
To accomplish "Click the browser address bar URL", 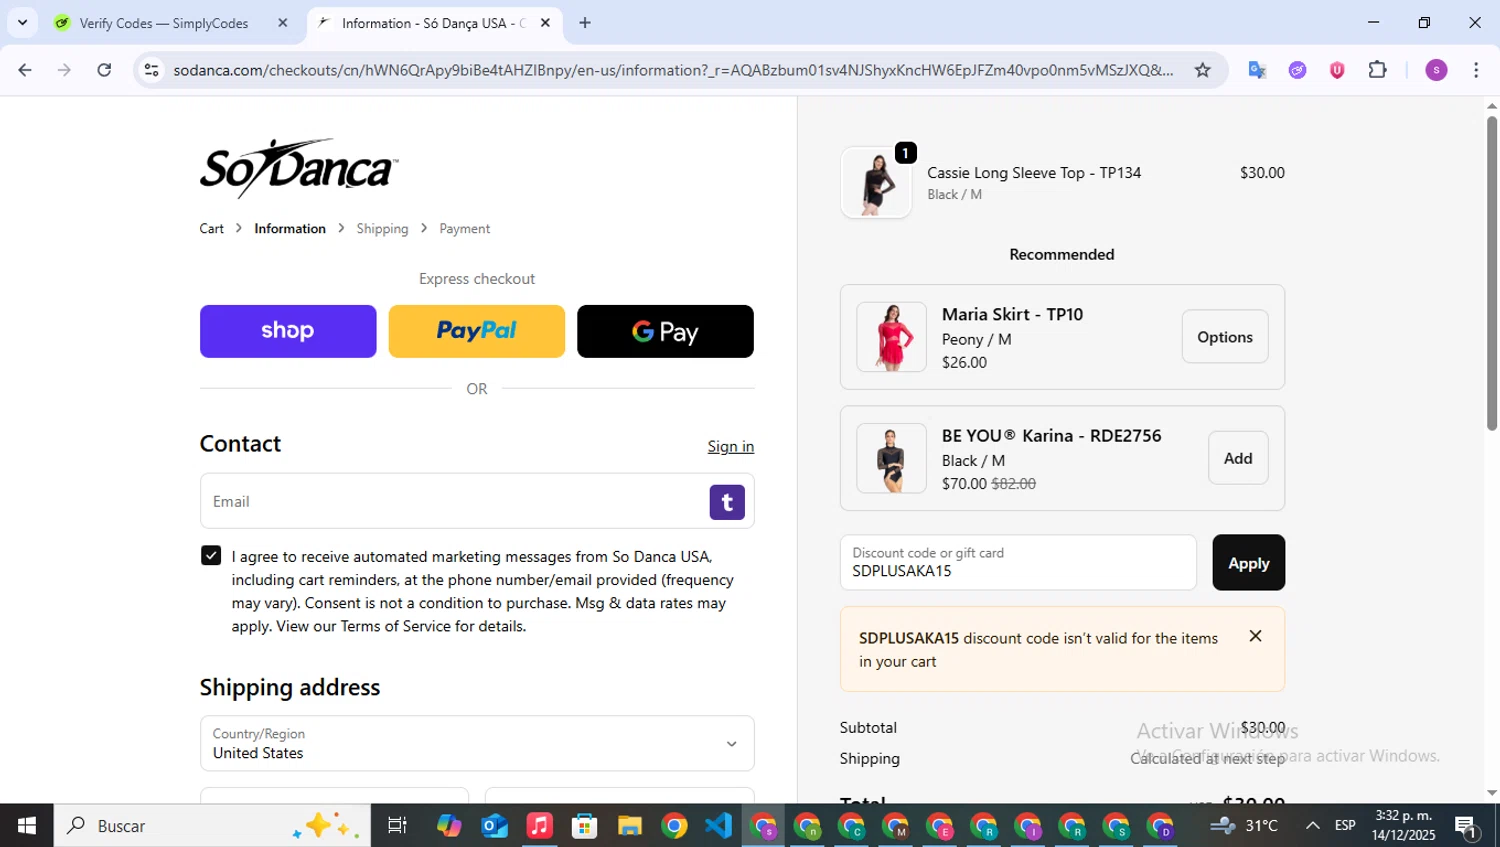I will 673,70.
